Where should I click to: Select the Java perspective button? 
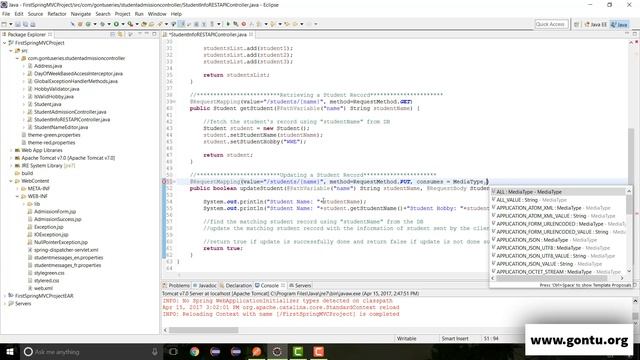(x=619, y=24)
